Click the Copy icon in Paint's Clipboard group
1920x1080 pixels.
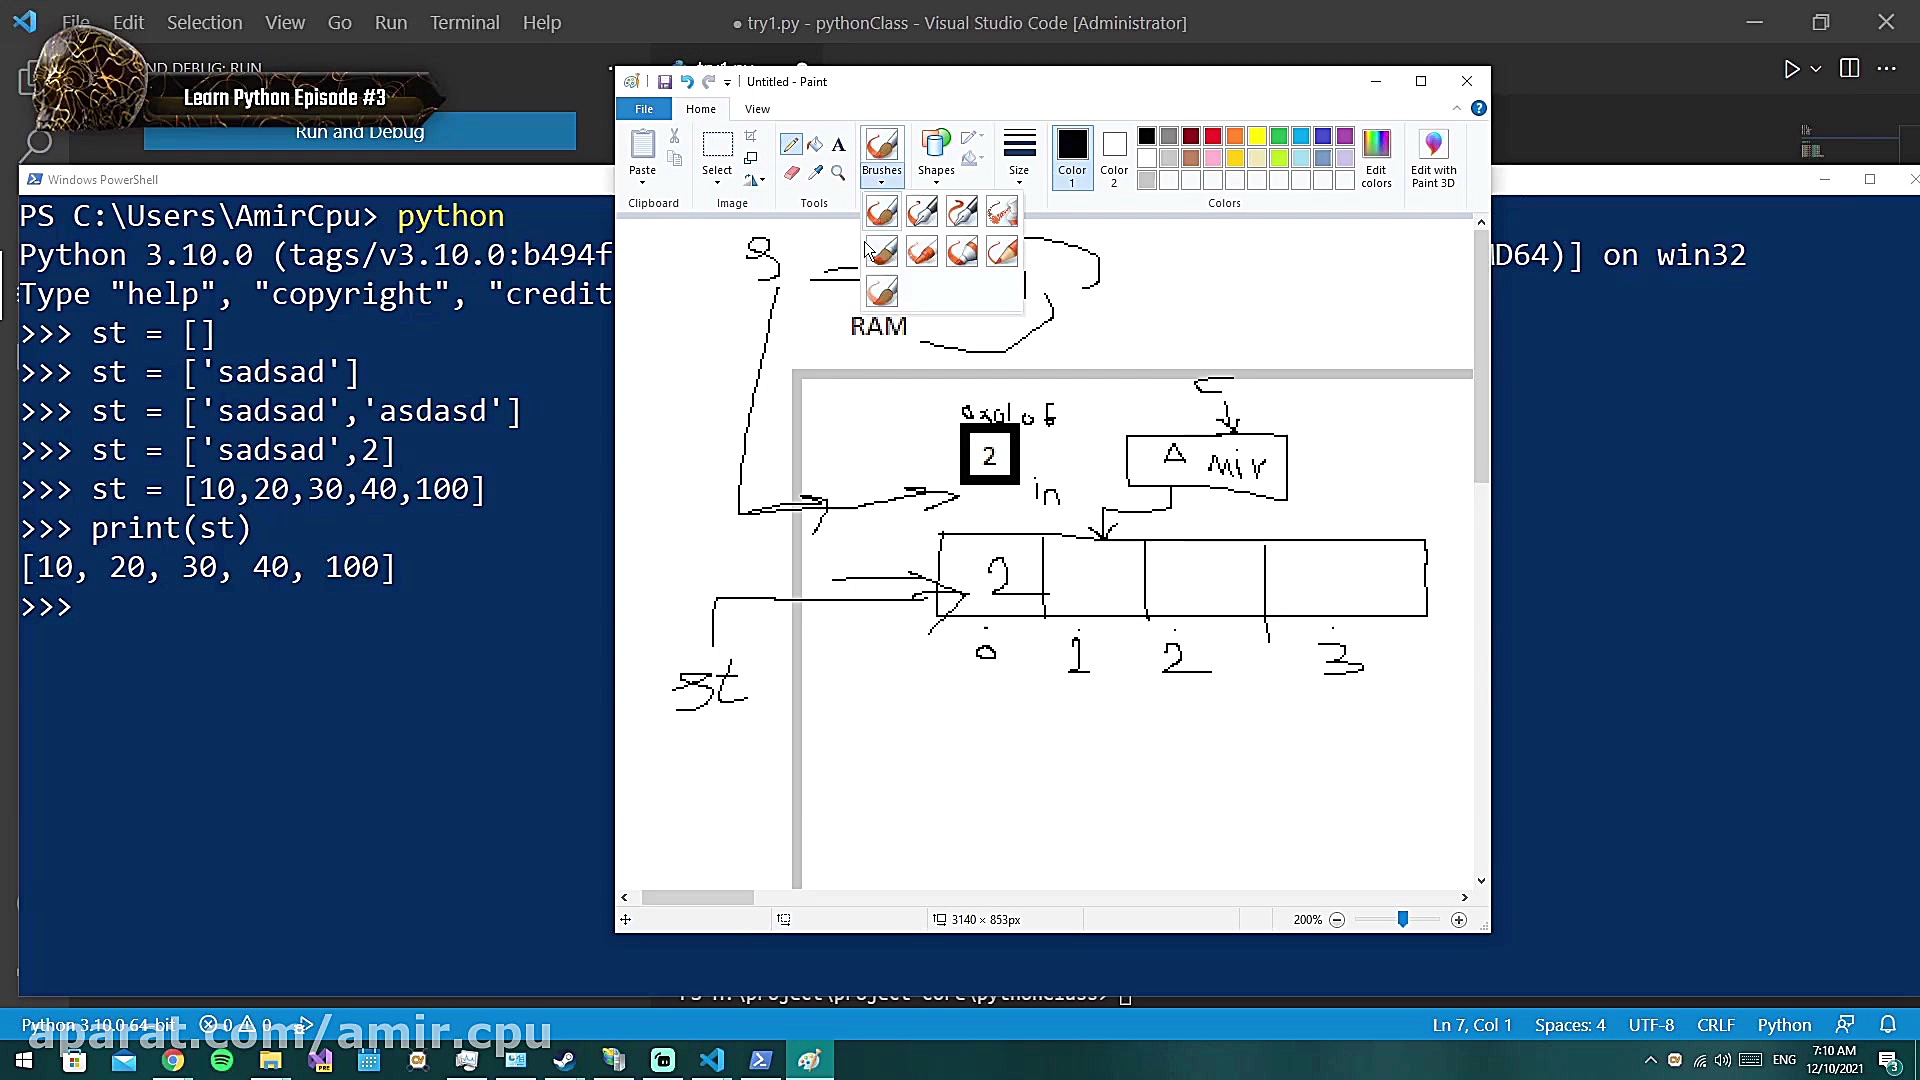[674, 158]
